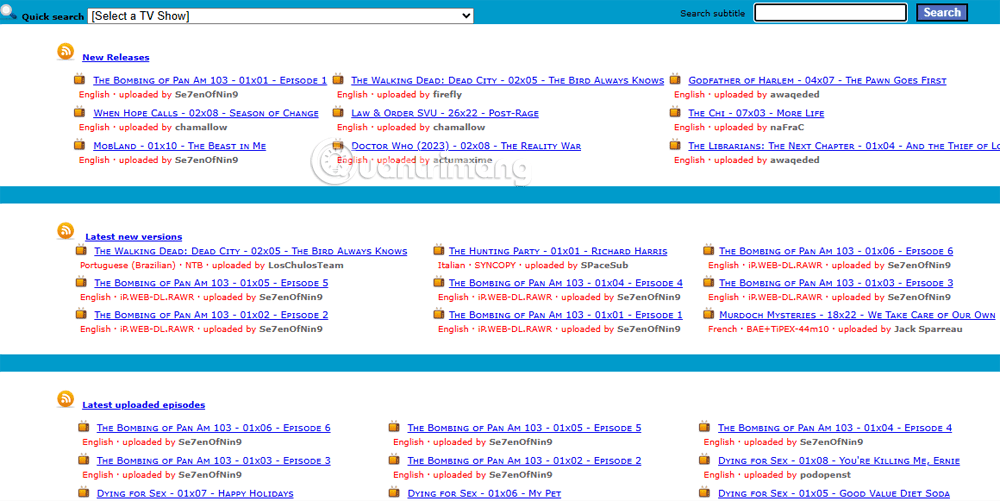Open Dying for Sex 01x05 Good Value Diet Soda
This screenshot has height=501, width=1000.
pos(834,493)
